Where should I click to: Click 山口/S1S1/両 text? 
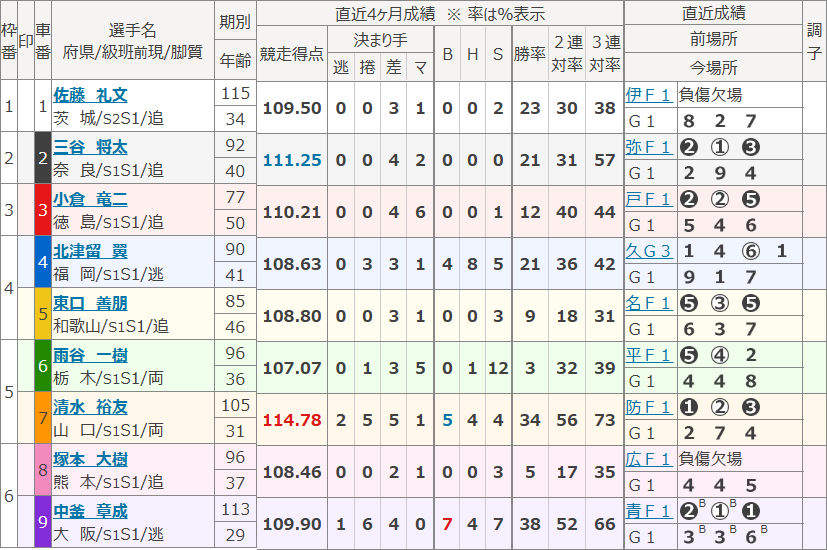click(109, 430)
